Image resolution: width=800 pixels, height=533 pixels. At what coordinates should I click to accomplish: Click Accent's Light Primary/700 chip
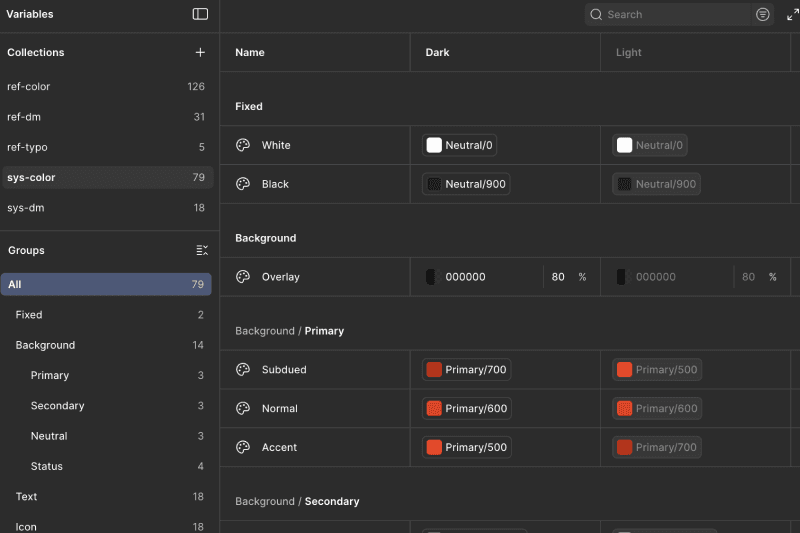point(657,447)
